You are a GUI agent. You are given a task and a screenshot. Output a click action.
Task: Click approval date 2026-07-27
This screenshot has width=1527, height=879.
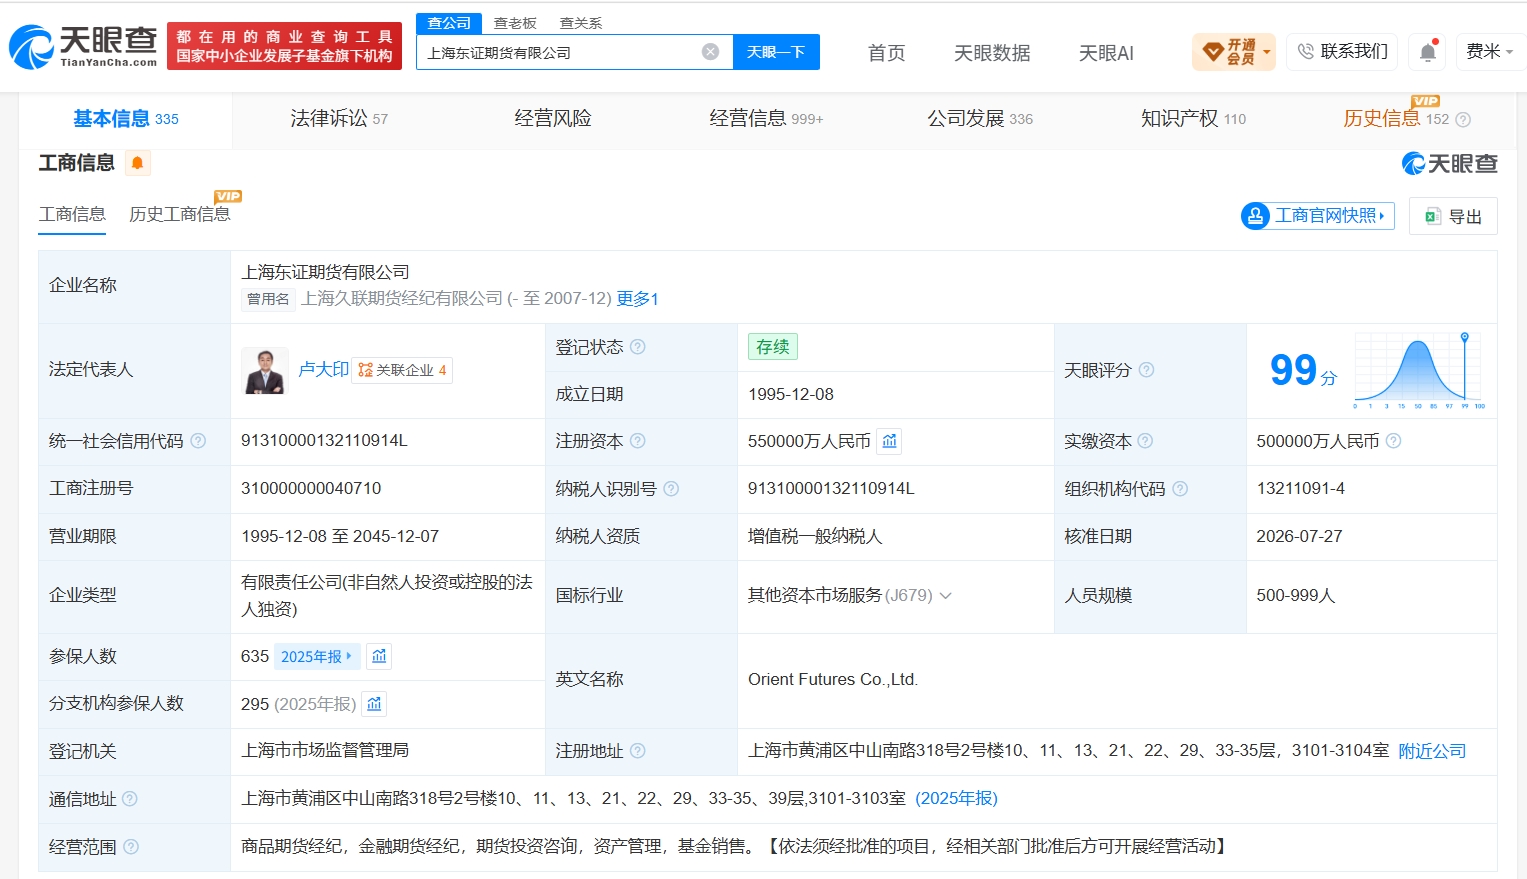click(1299, 537)
